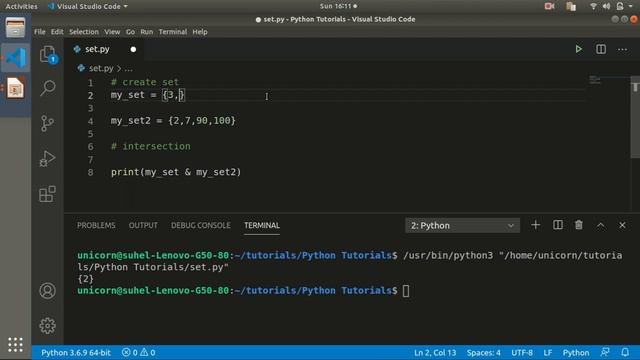Open the feedback icon in status bar

[605, 352]
